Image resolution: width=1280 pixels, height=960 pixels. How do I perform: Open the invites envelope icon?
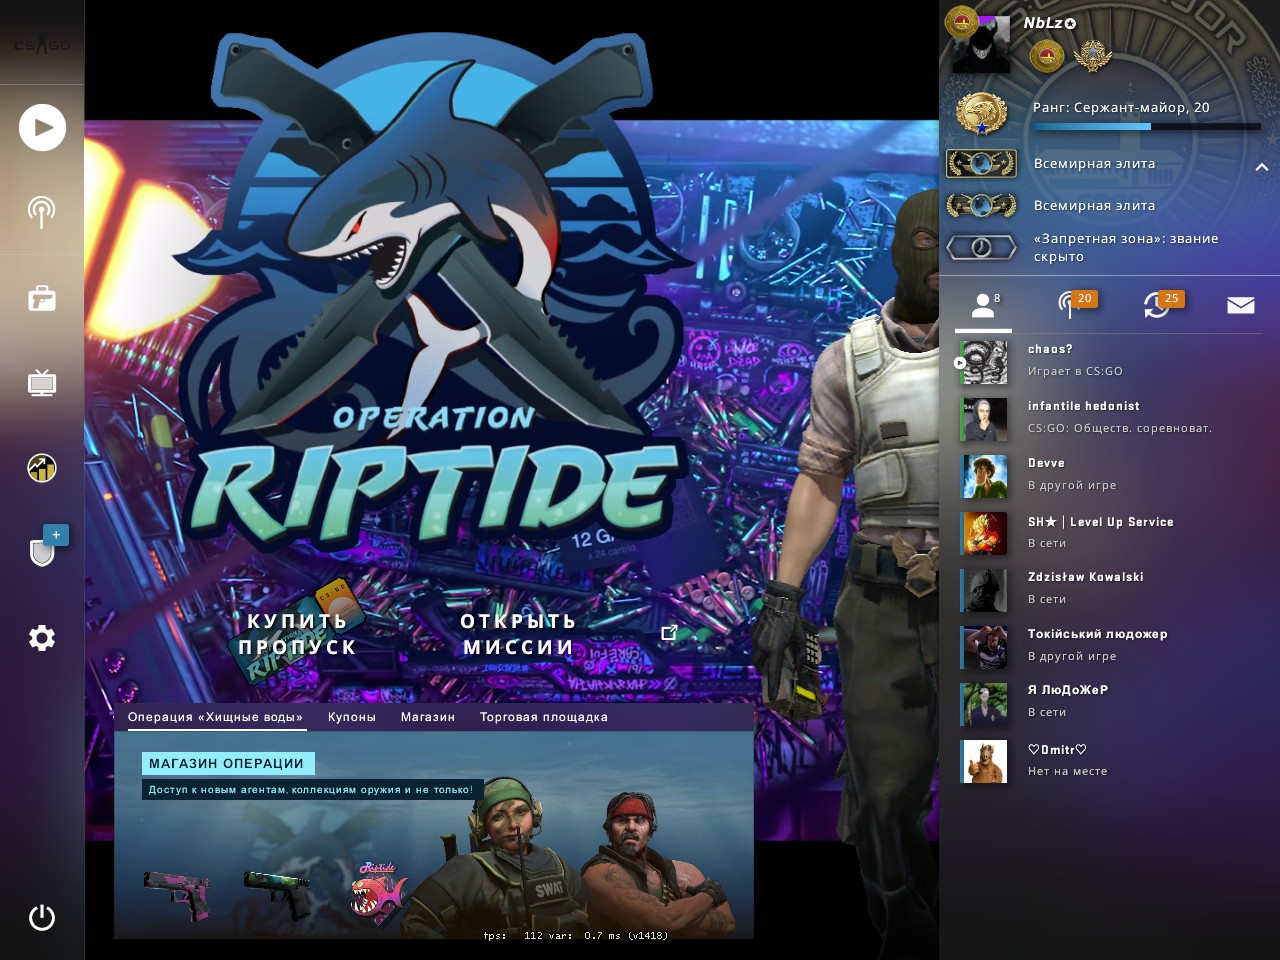1241,305
